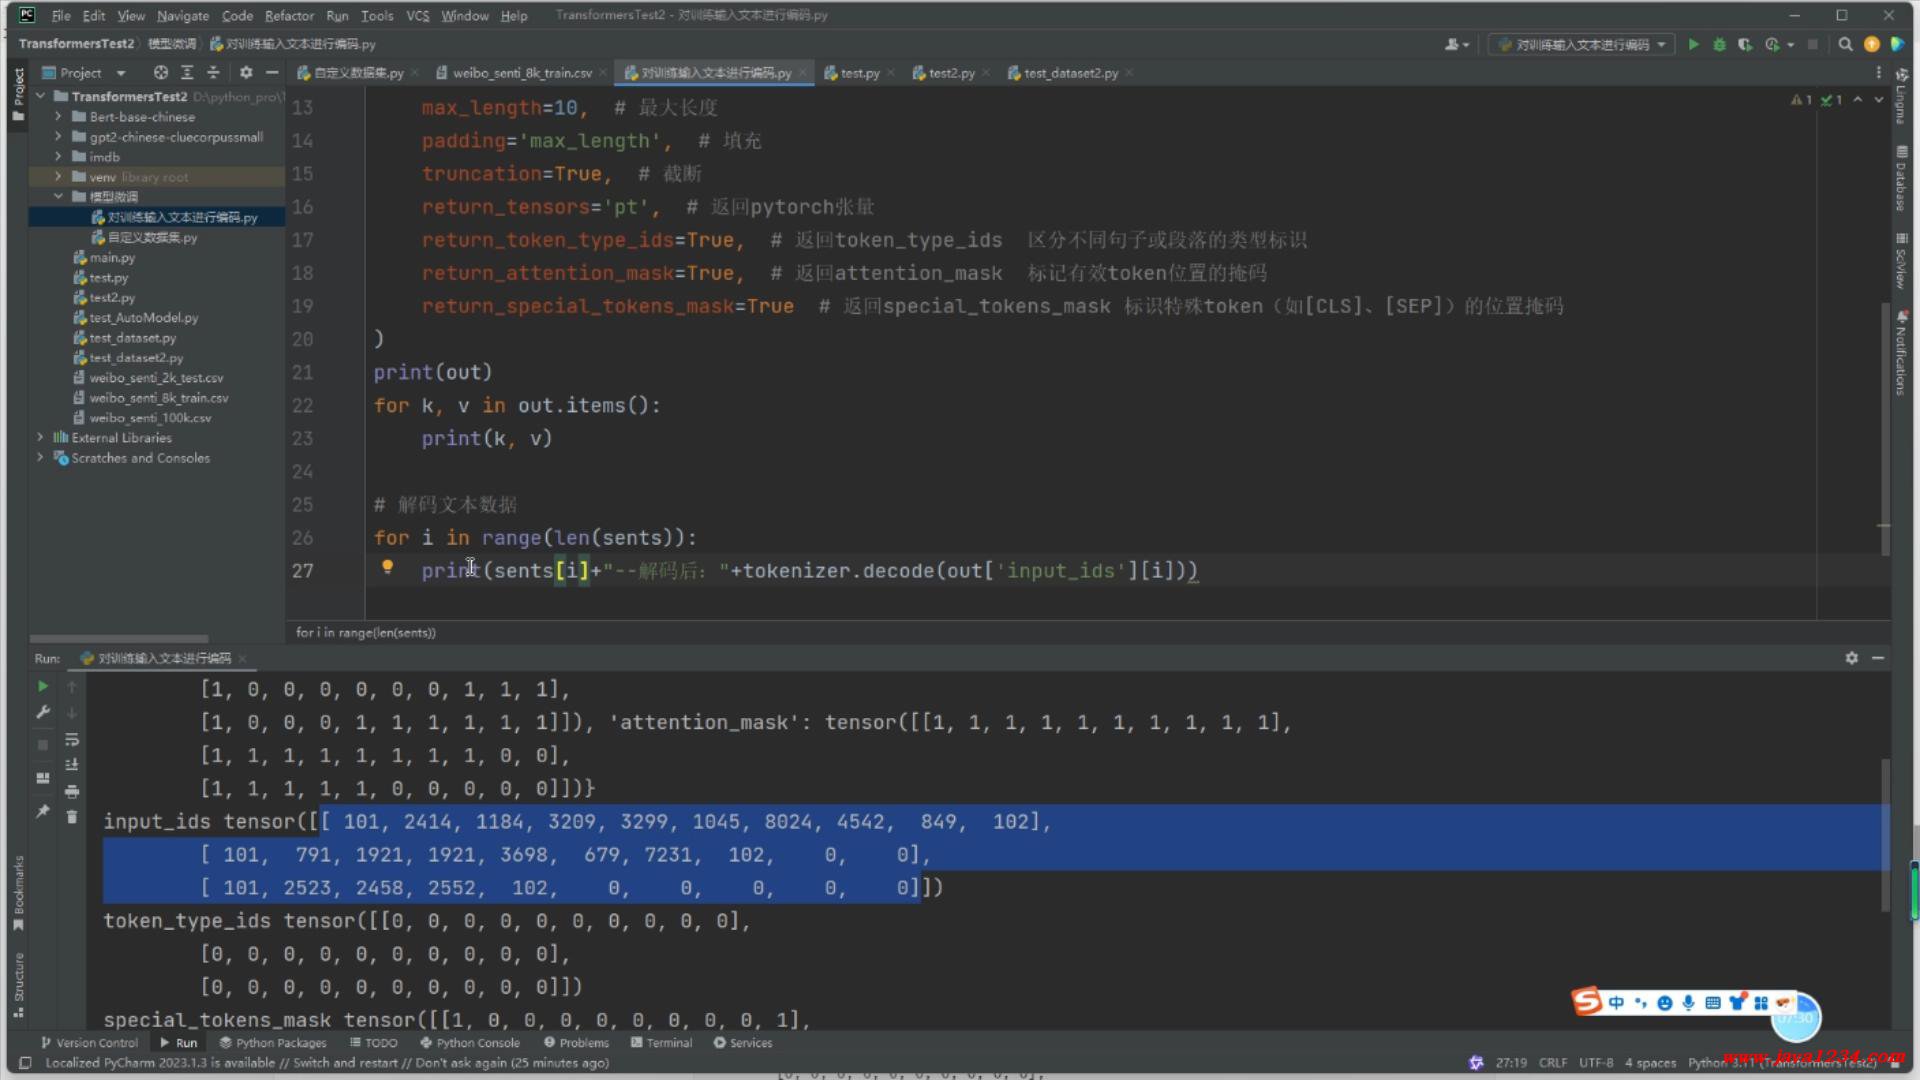This screenshot has width=1920, height=1080.
Task: Click the print output icon in Run panel
Action: (x=72, y=791)
